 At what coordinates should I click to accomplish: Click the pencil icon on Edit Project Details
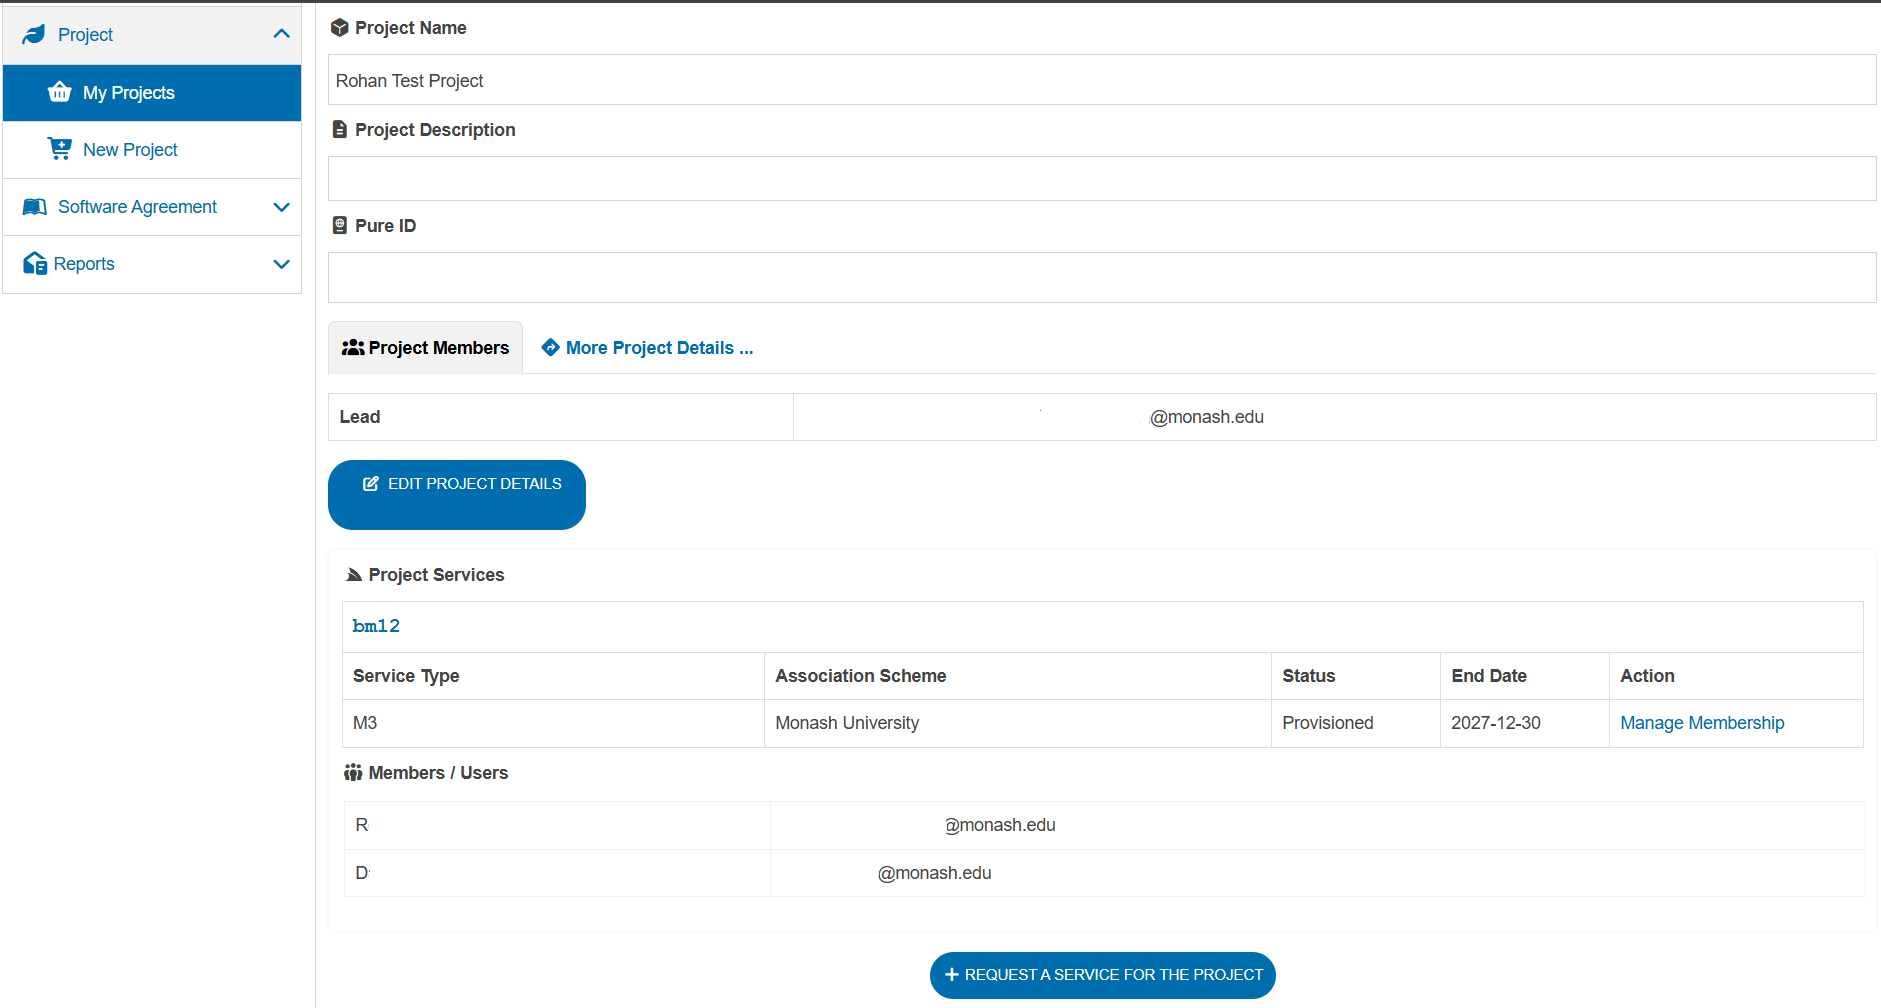tap(371, 484)
